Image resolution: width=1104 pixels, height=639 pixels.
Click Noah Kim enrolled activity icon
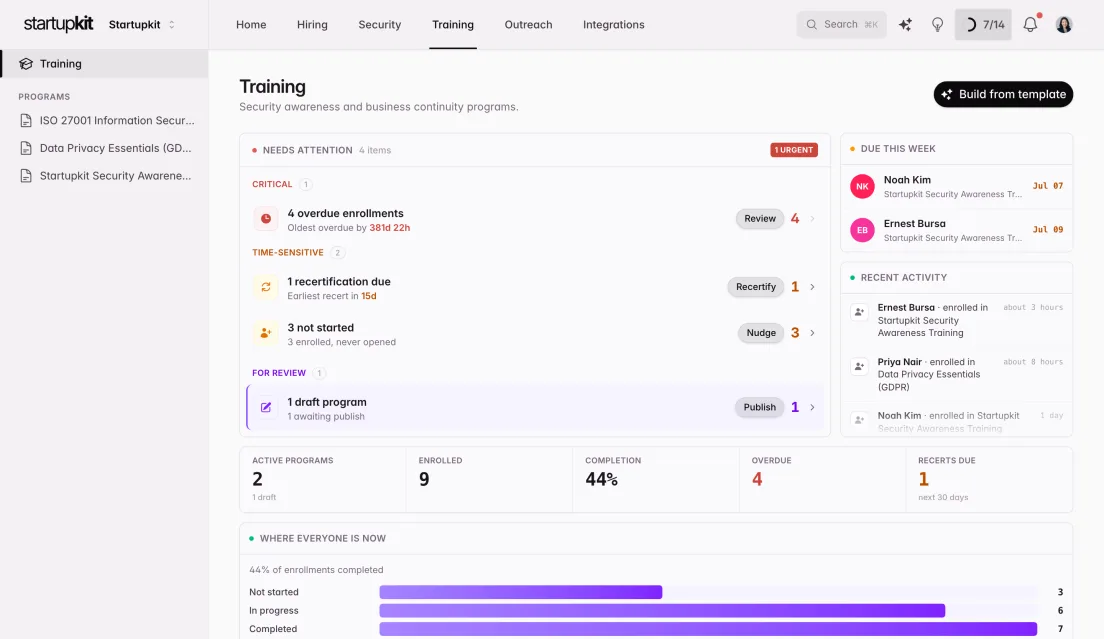[x=859, y=419]
